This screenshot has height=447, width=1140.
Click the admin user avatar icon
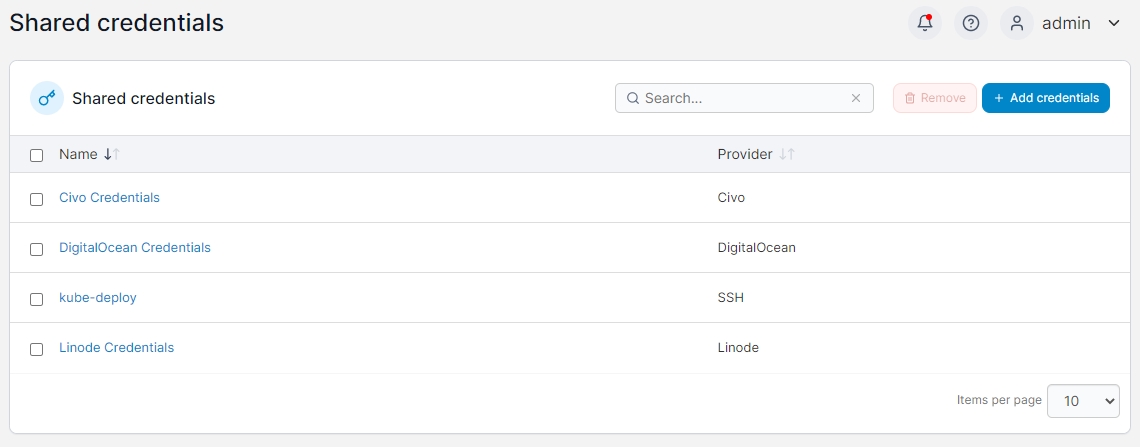pyautogui.click(x=1017, y=23)
